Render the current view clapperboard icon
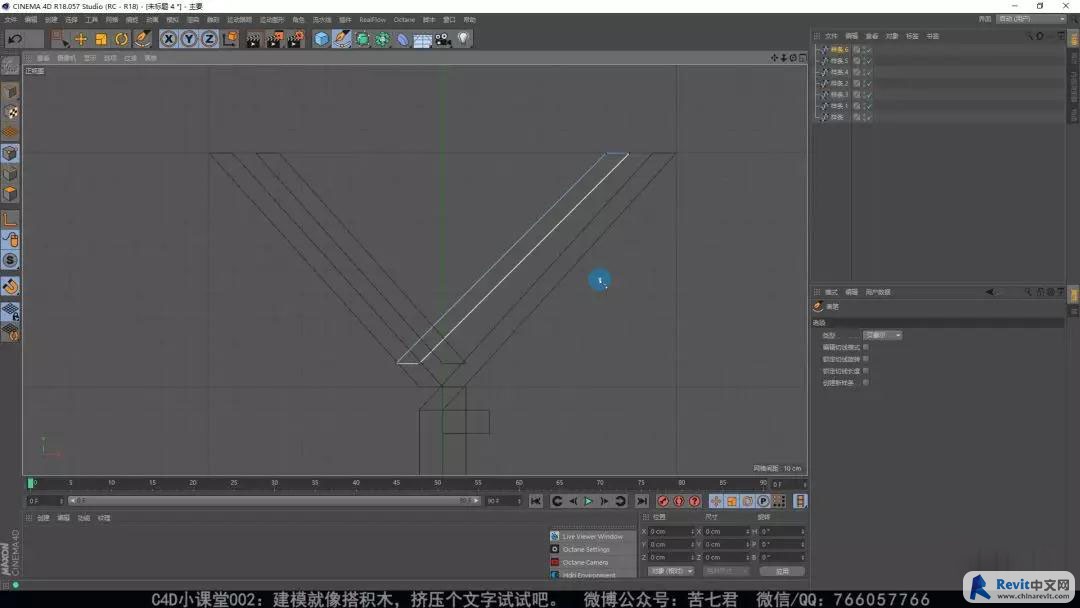This screenshot has width=1080, height=608. [x=253, y=39]
